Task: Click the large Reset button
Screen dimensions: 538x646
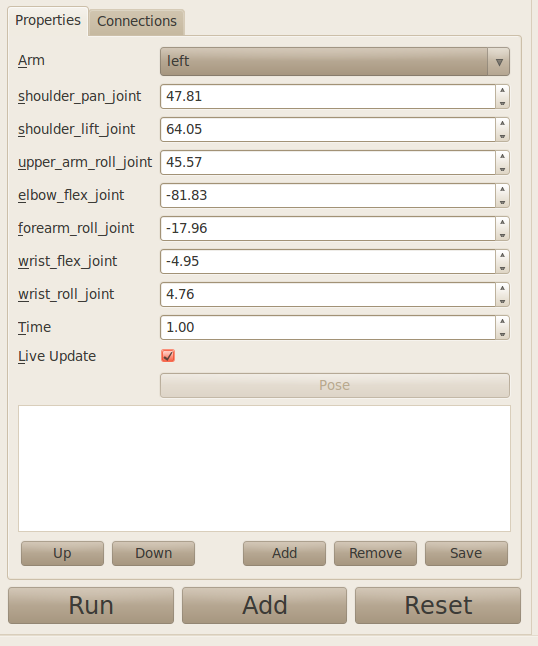Action: (x=438, y=605)
